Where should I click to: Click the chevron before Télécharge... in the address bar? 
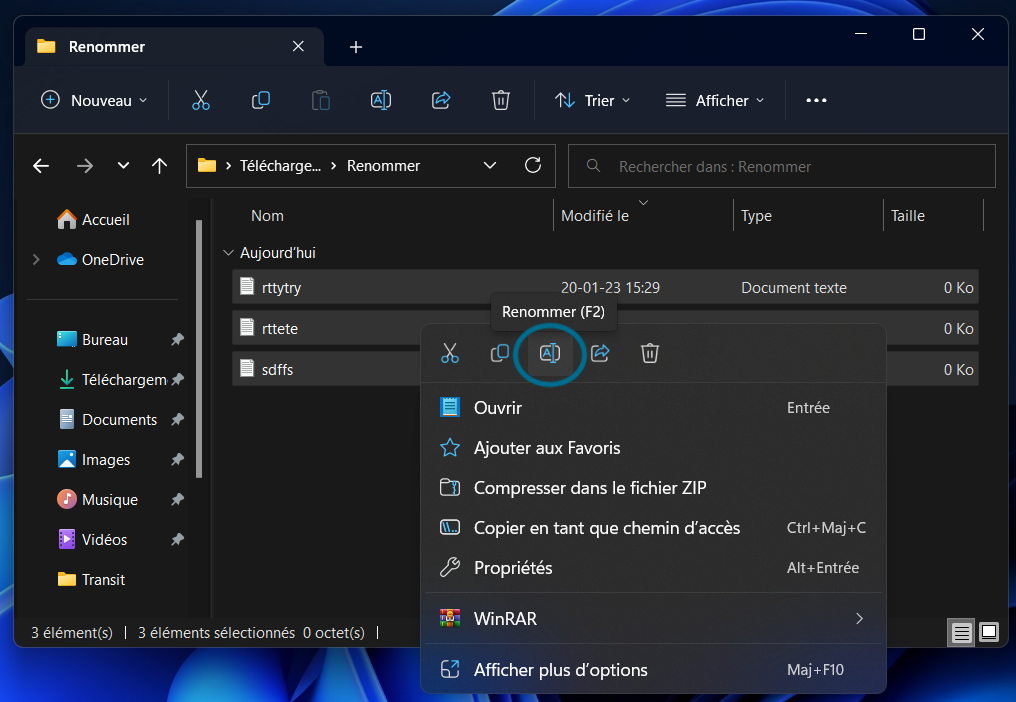point(228,166)
